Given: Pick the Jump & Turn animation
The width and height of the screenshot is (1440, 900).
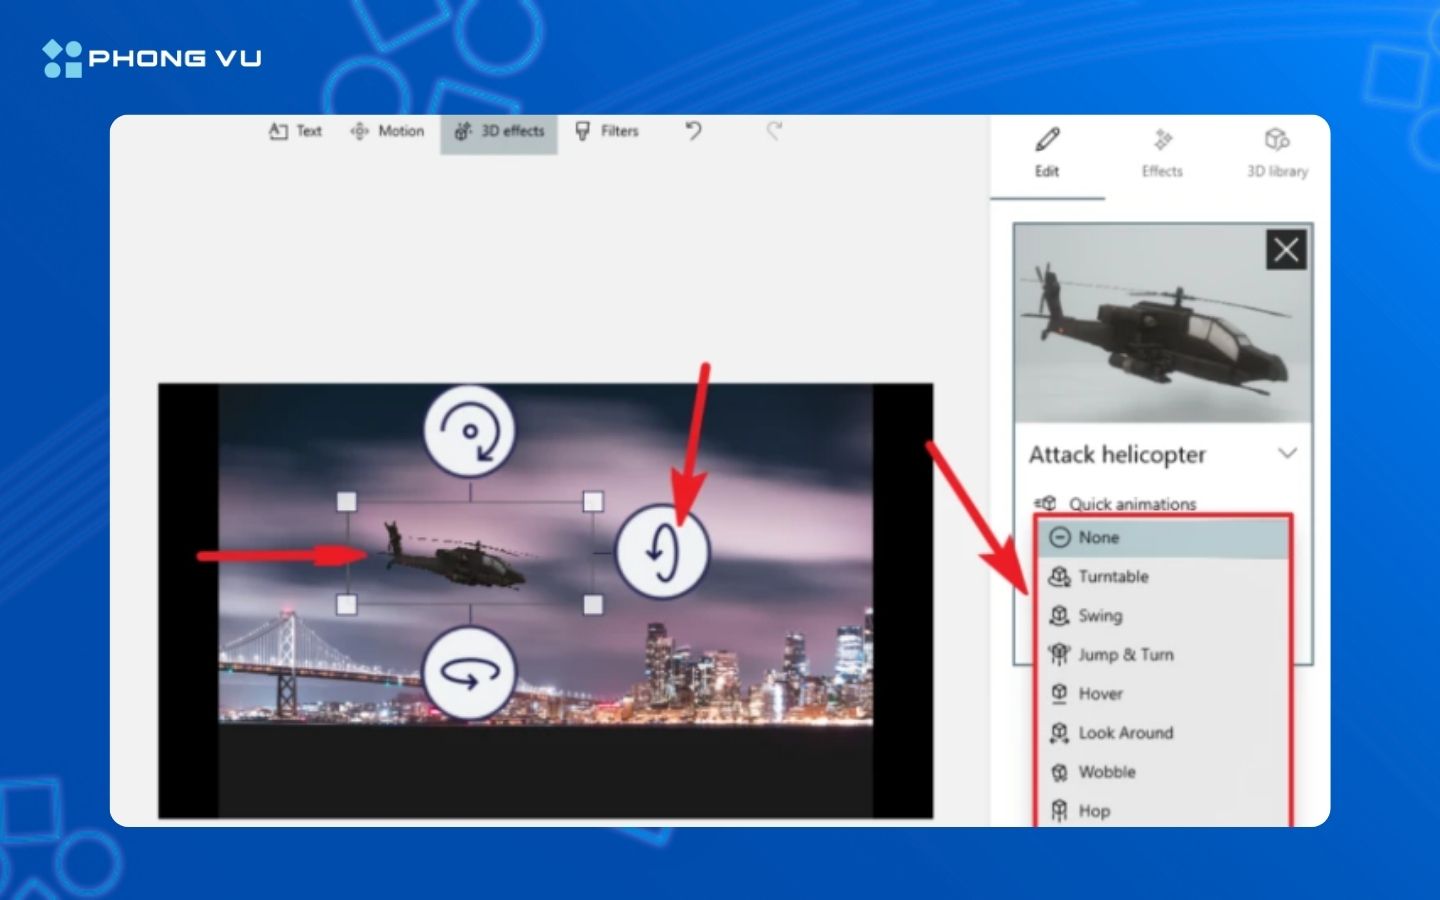Looking at the screenshot, I should [x=1125, y=655].
